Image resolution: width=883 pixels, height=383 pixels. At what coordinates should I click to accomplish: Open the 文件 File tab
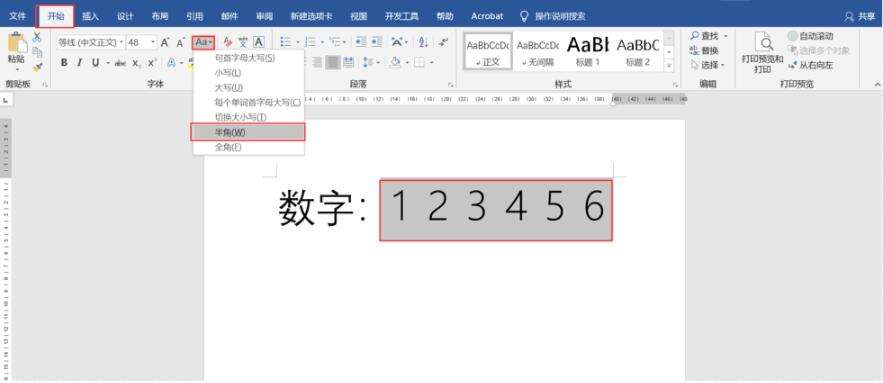[x=17, y=16]
